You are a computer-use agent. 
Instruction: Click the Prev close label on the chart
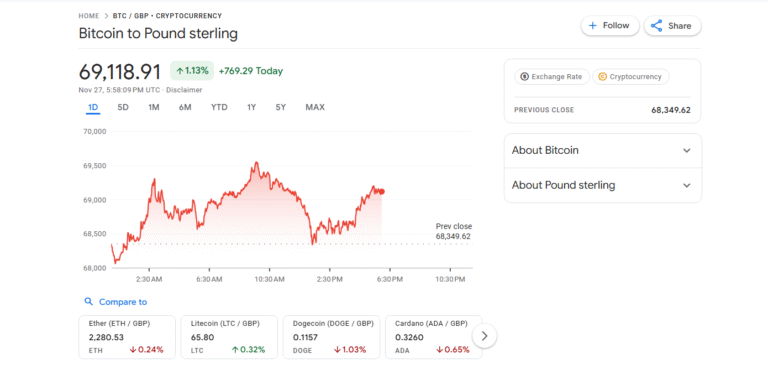pos(454,226)
